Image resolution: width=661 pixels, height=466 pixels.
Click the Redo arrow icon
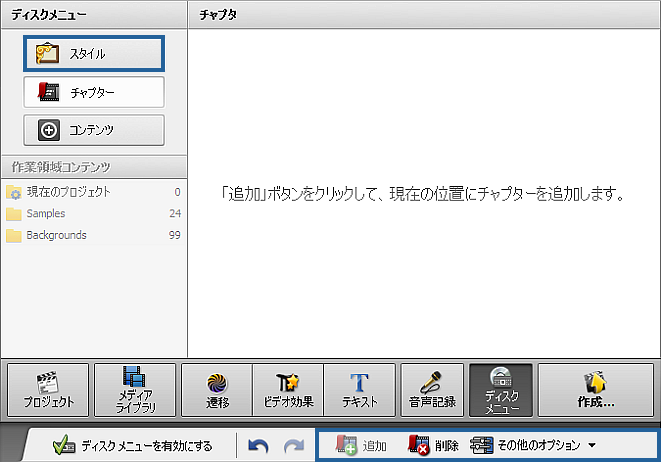tap(294, 446)
